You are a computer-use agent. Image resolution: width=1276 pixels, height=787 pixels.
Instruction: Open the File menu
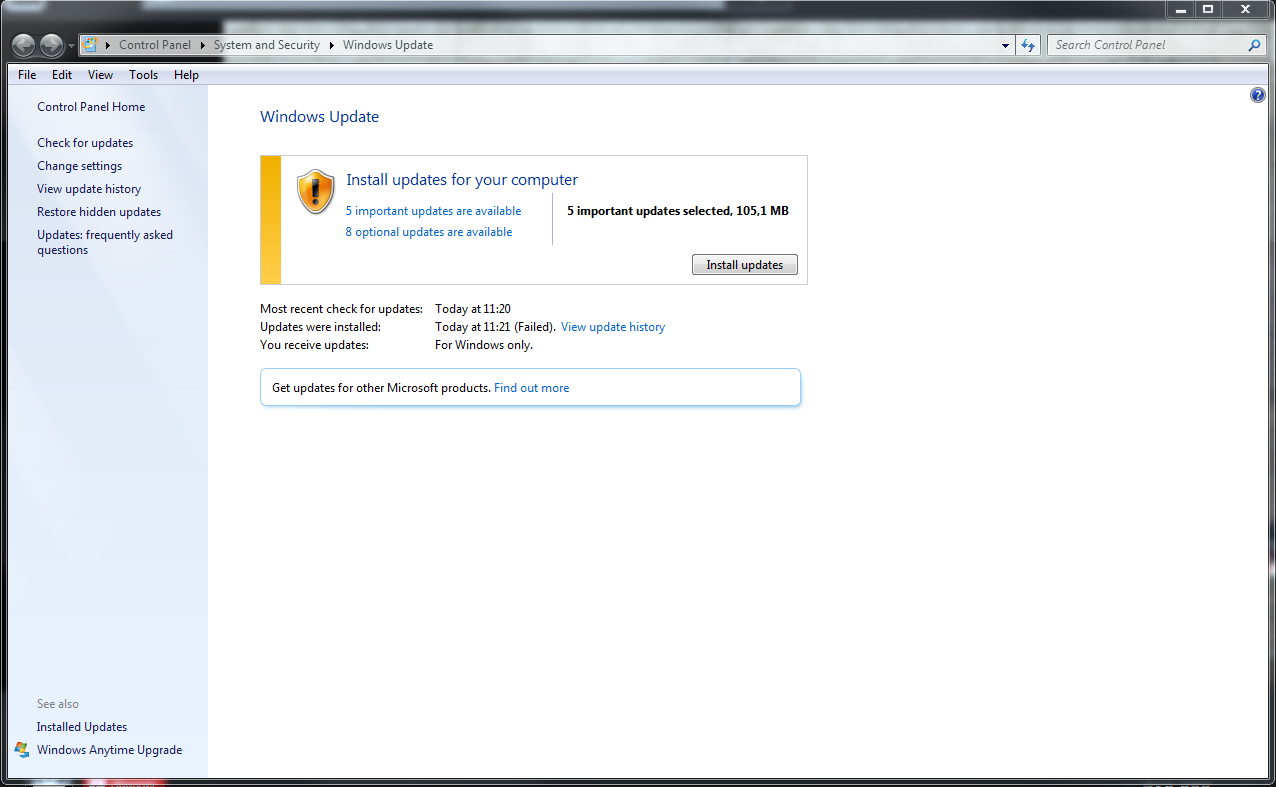27,75
